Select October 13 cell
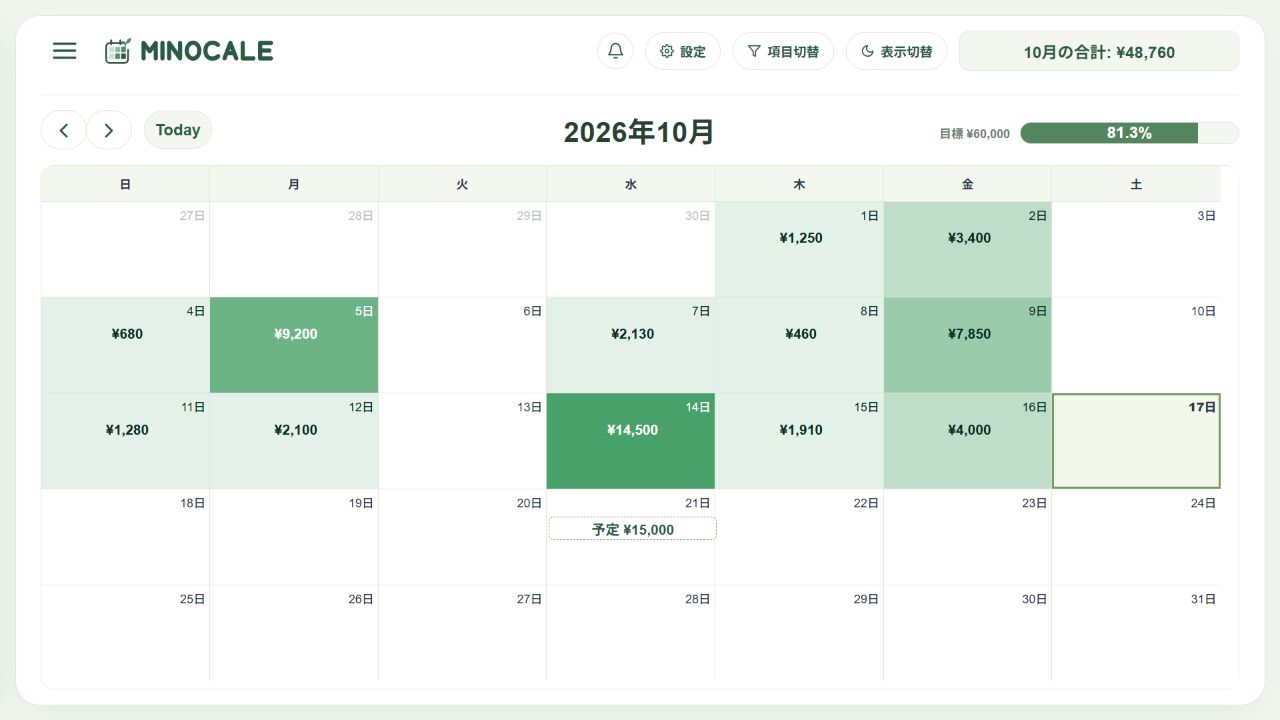The height and width of the screenshot is (720, 1280). [x=462, y=441]
